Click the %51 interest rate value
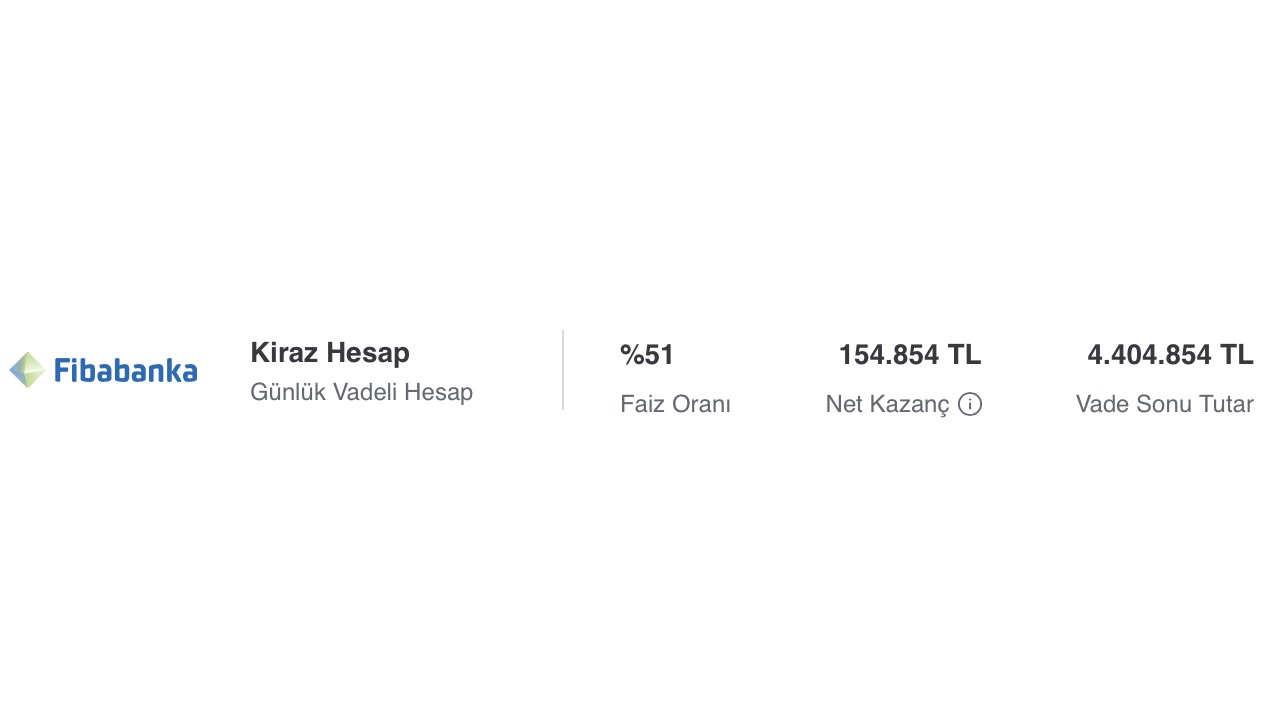Viewport: 1280px width, 720px height. point(647,355)
